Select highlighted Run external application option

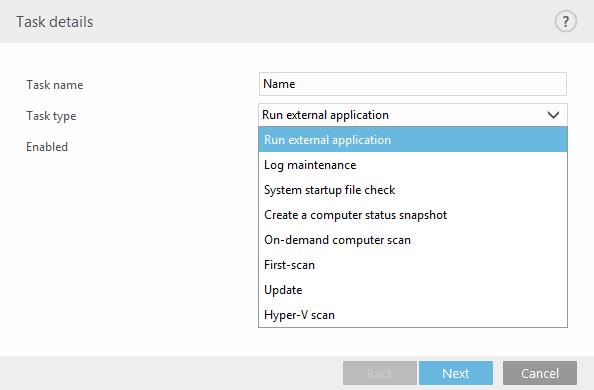pyautogui.click(x=413, y=139)
